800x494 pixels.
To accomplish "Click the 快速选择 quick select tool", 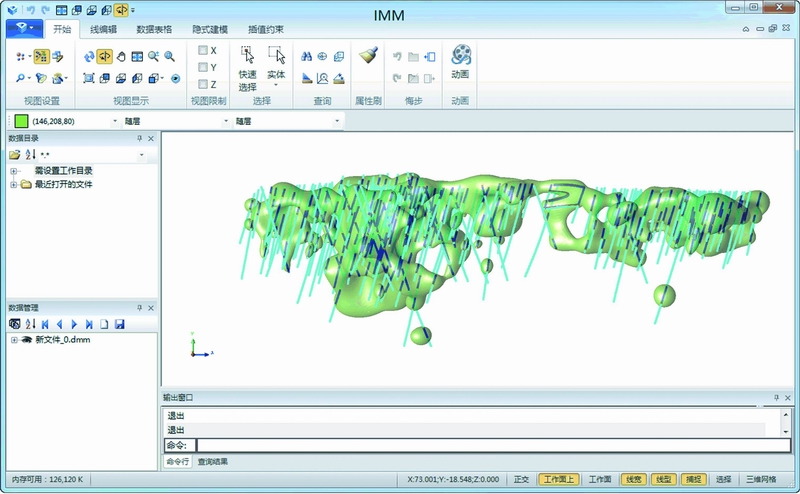I will [x=247, y=68].
